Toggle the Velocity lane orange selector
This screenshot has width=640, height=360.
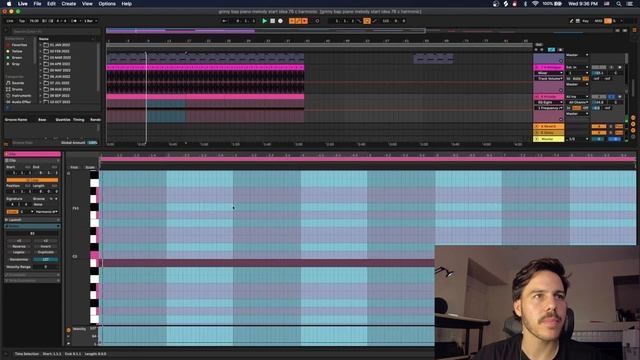69,330
